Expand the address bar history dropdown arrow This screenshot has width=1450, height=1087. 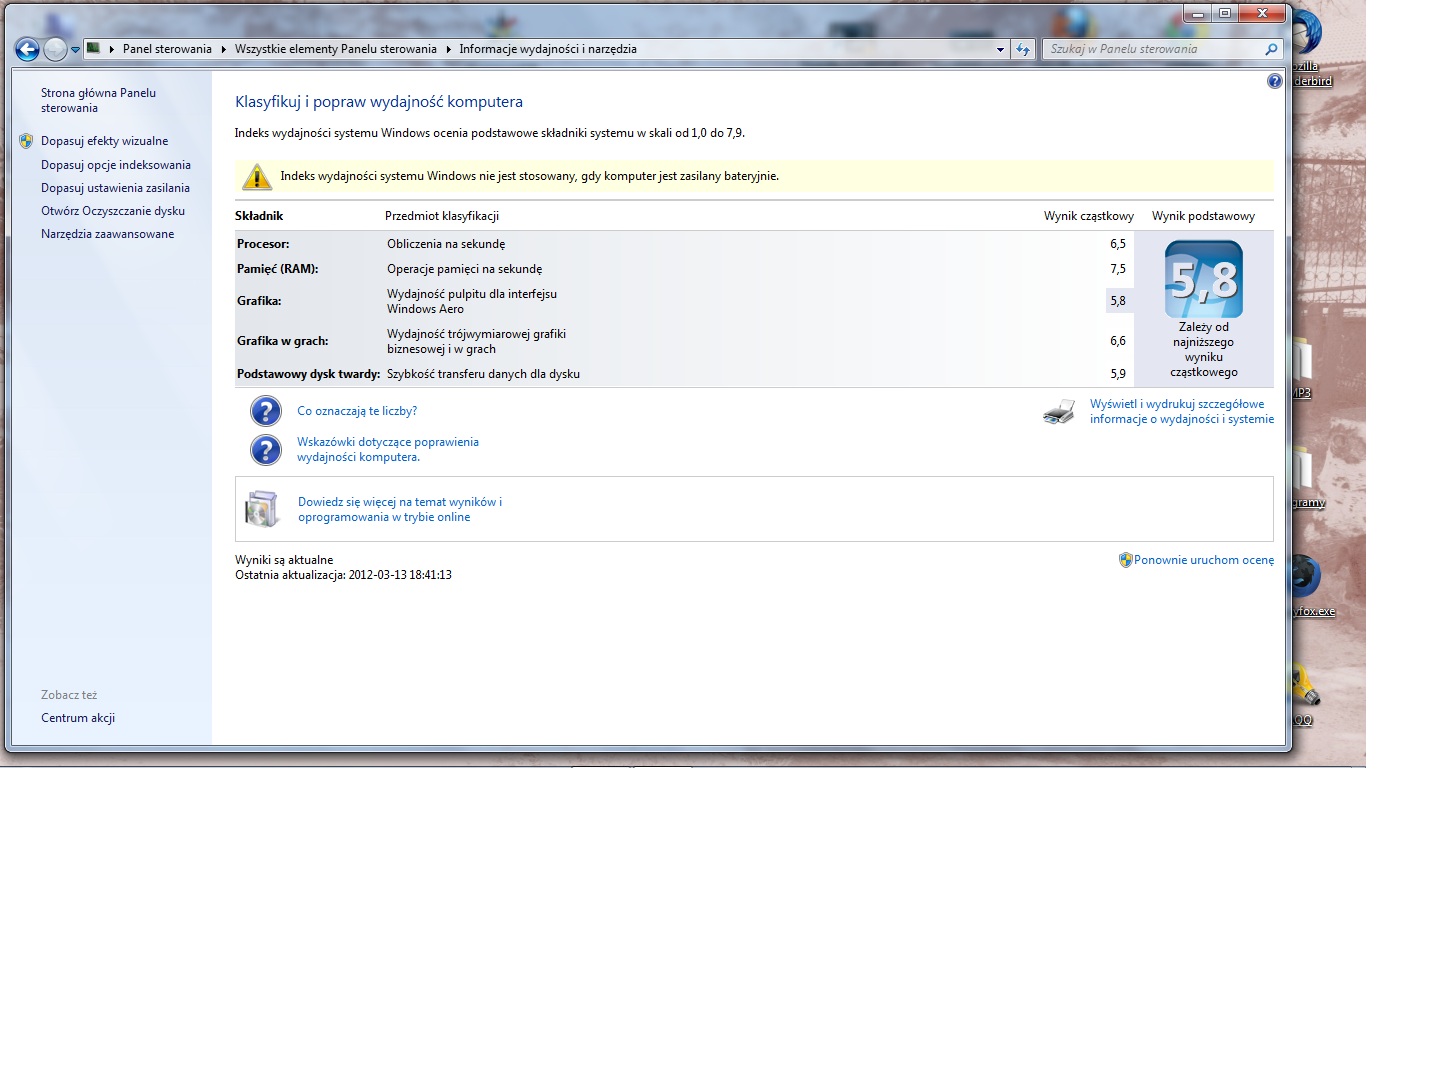click(x=1000, y=49)
